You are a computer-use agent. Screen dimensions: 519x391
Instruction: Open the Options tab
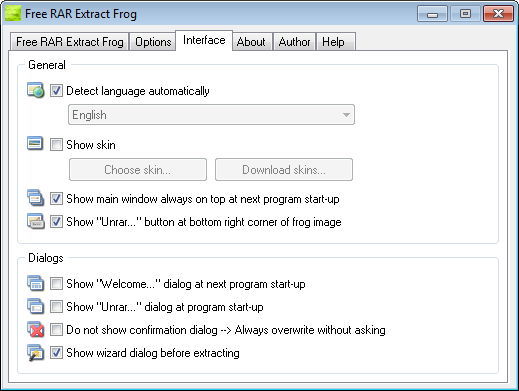pyautogui.click(x=153, y=42)
